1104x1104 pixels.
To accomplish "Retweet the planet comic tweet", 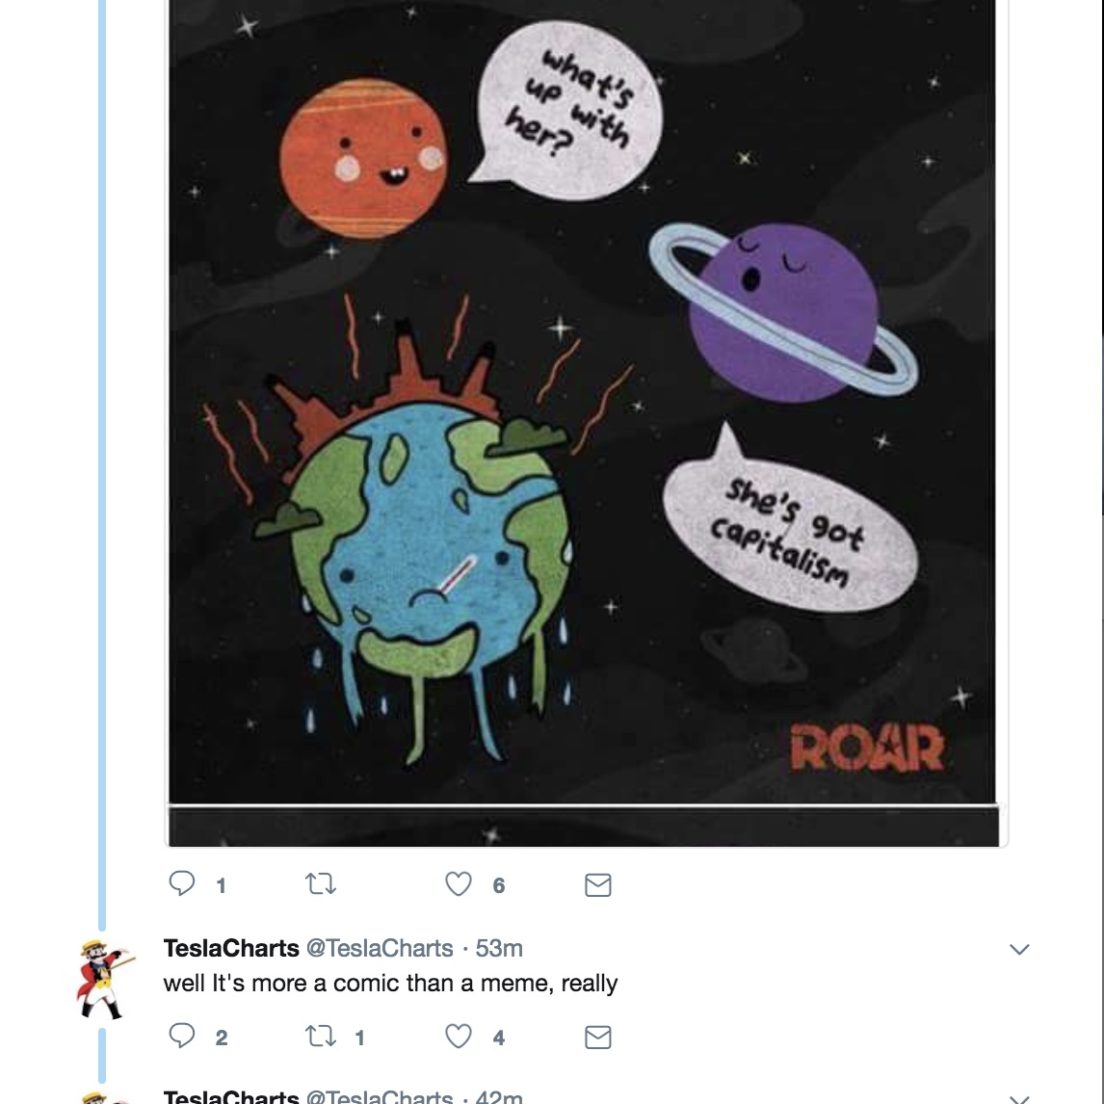I will [320, 884].
